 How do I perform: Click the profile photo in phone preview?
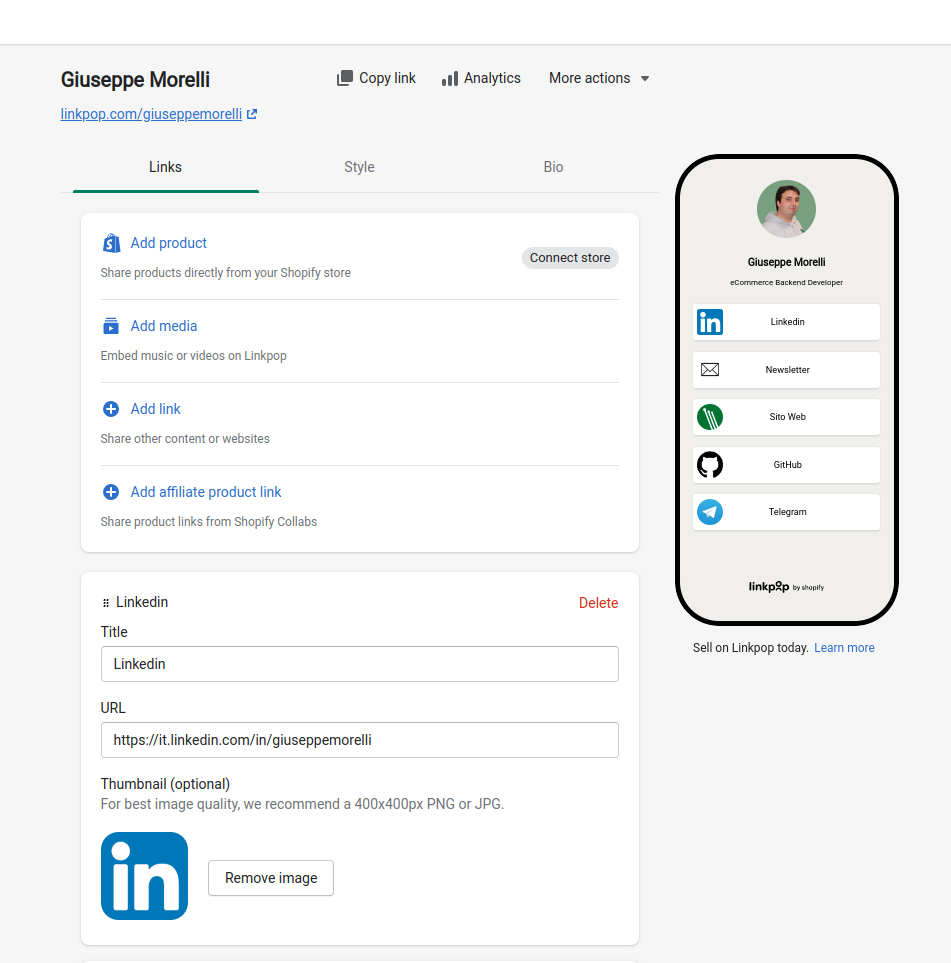(x=786, y=209)
